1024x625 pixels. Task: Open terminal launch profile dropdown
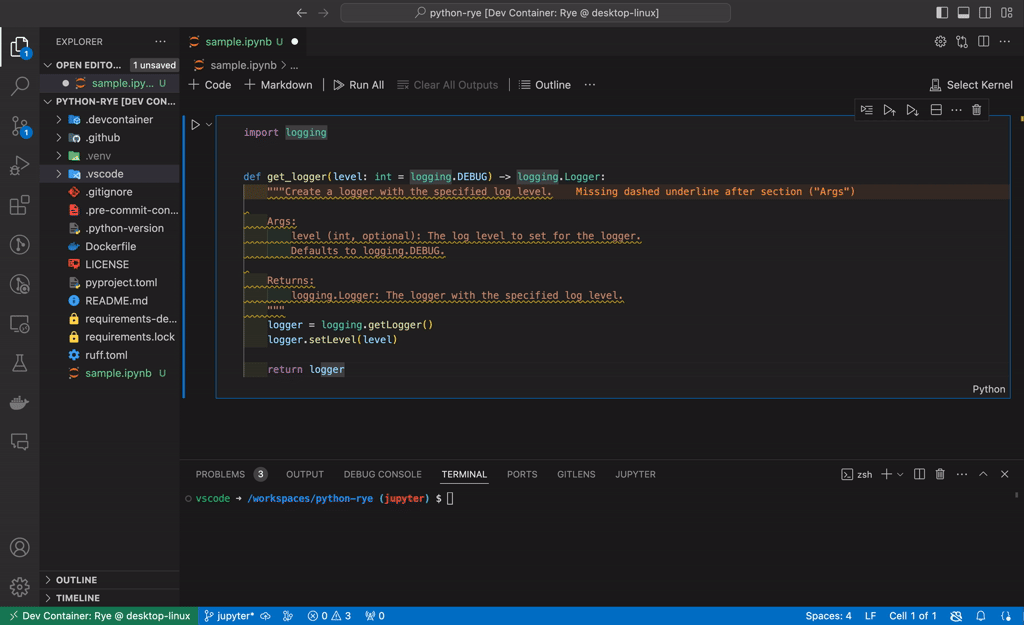pos(900,474)
